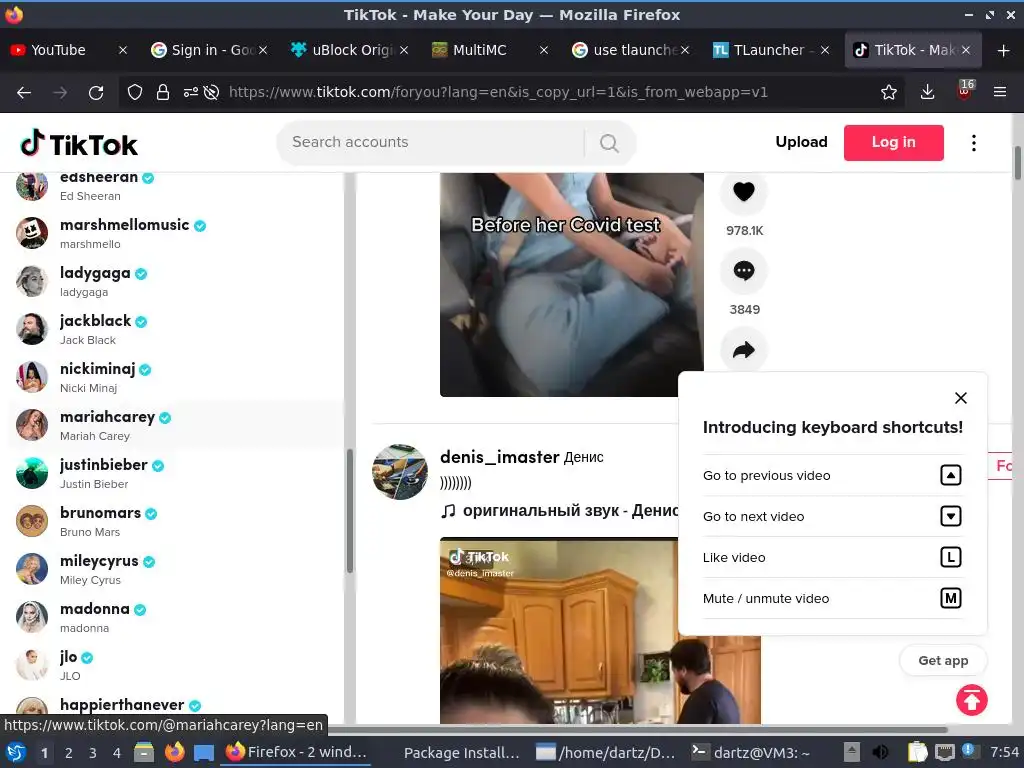
Task: Click the Firefox launcher icon in the taskbar
Action: click(x=174, y=752)
